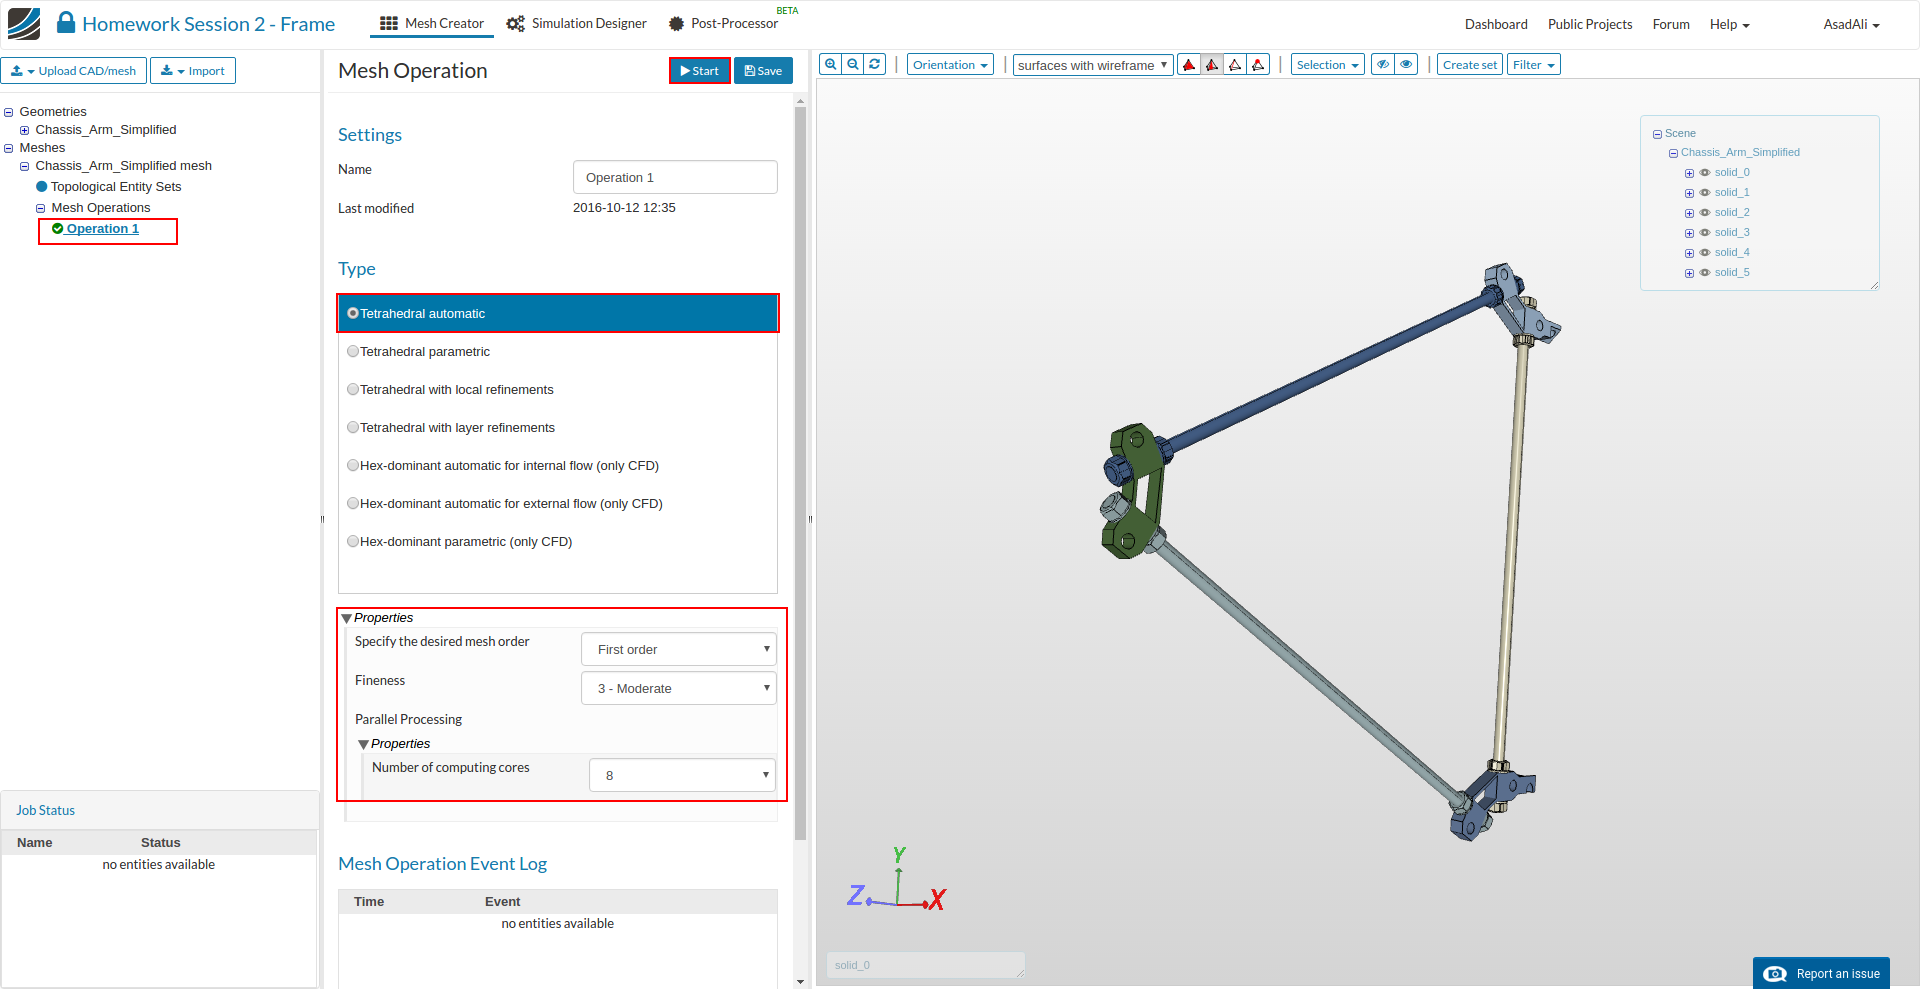Toggle visibility of solid_4
The width and height of the screenshot is (1920, 989).
[1705, 253]
